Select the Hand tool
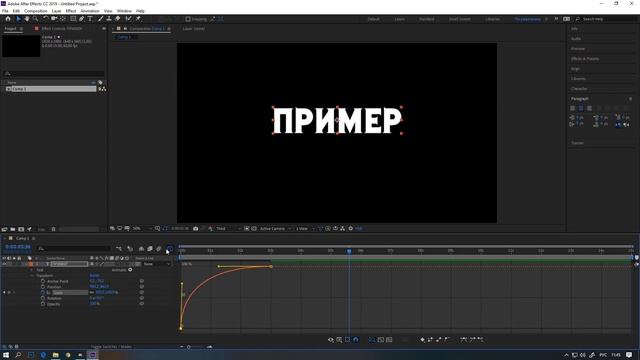 click(x=27, y=19)
